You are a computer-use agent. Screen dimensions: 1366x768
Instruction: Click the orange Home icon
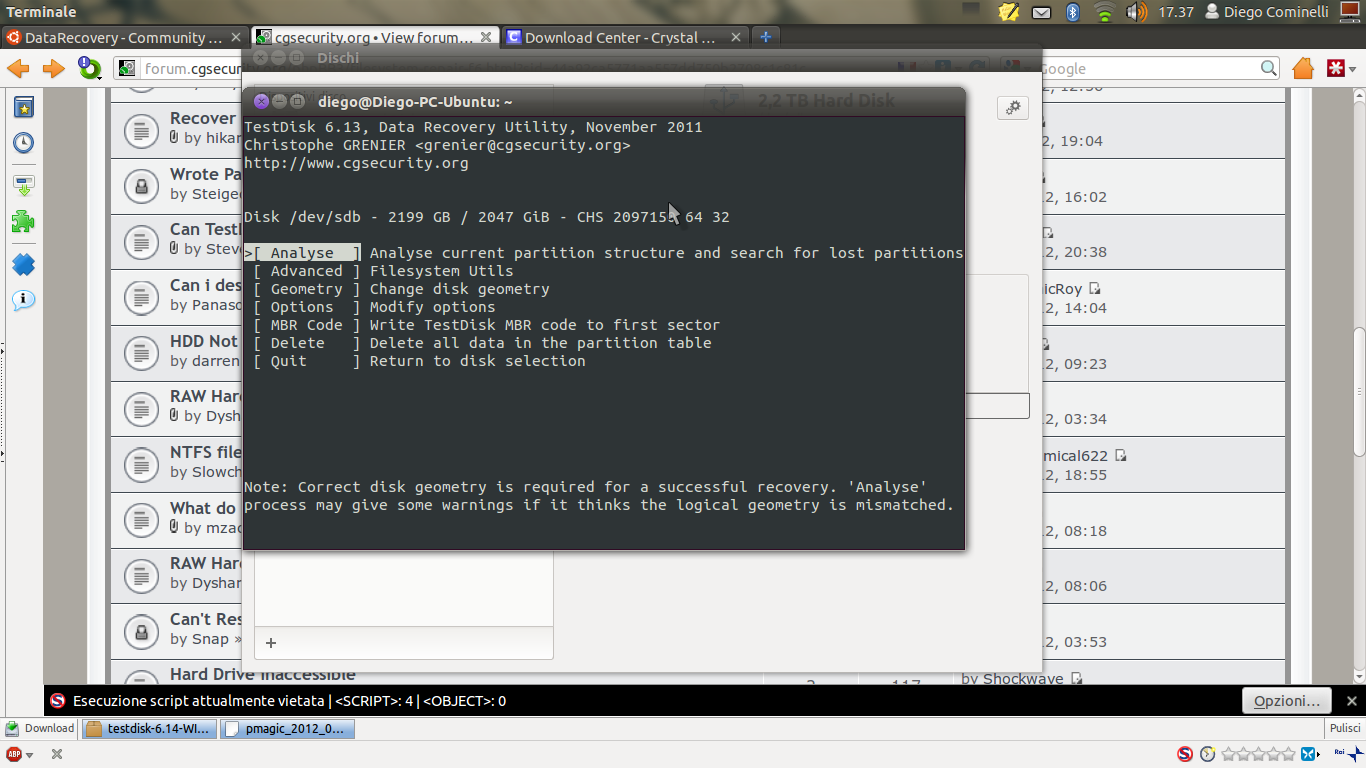pyautogui.click(x=1302, y=69)
